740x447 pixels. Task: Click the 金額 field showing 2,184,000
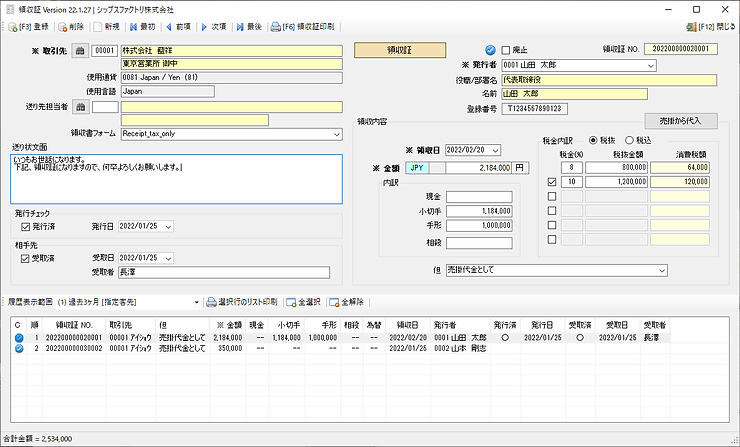478,168
